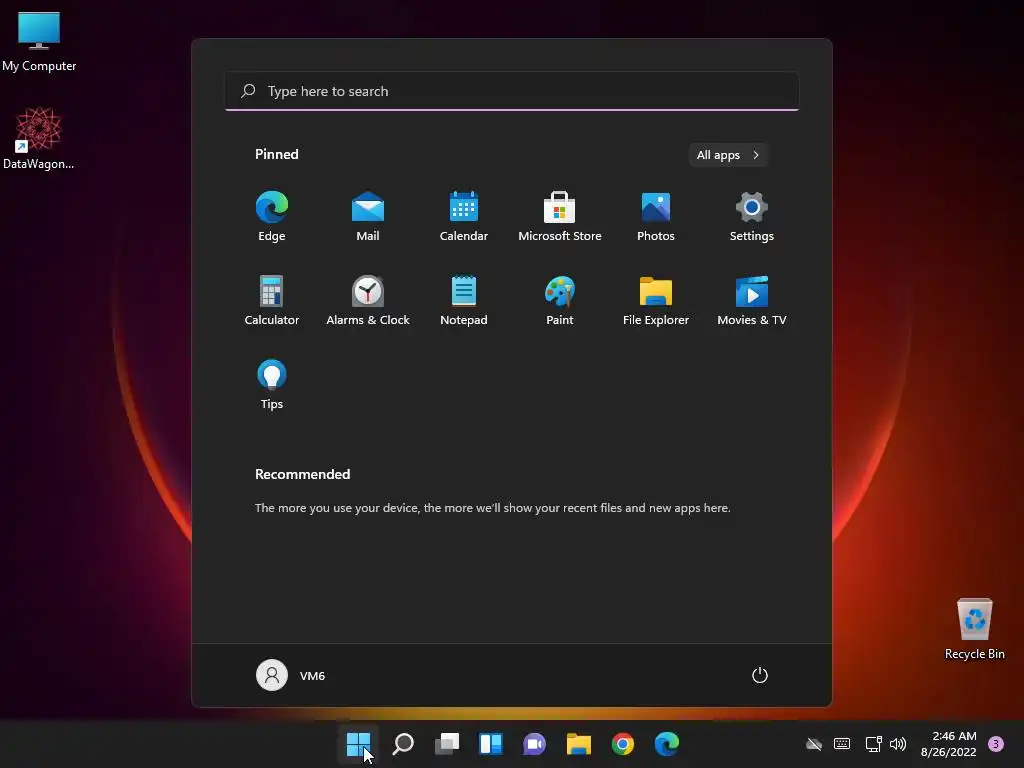1024x768 pixels.
Task: Click the Pinned section heading
Action: (x=277, y=154)
